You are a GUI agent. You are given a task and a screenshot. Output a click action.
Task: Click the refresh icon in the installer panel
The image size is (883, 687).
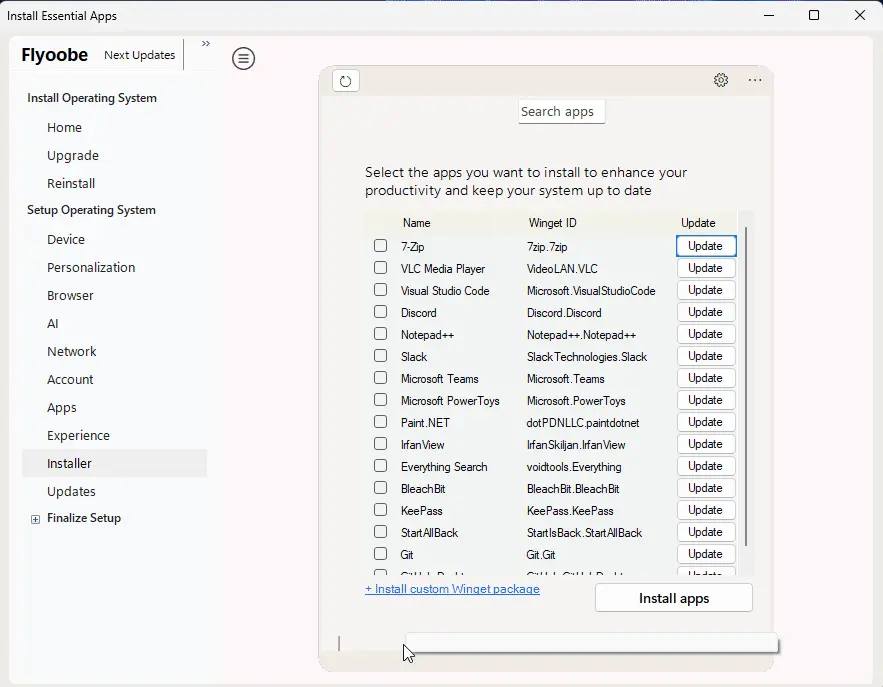pos(346,81)
